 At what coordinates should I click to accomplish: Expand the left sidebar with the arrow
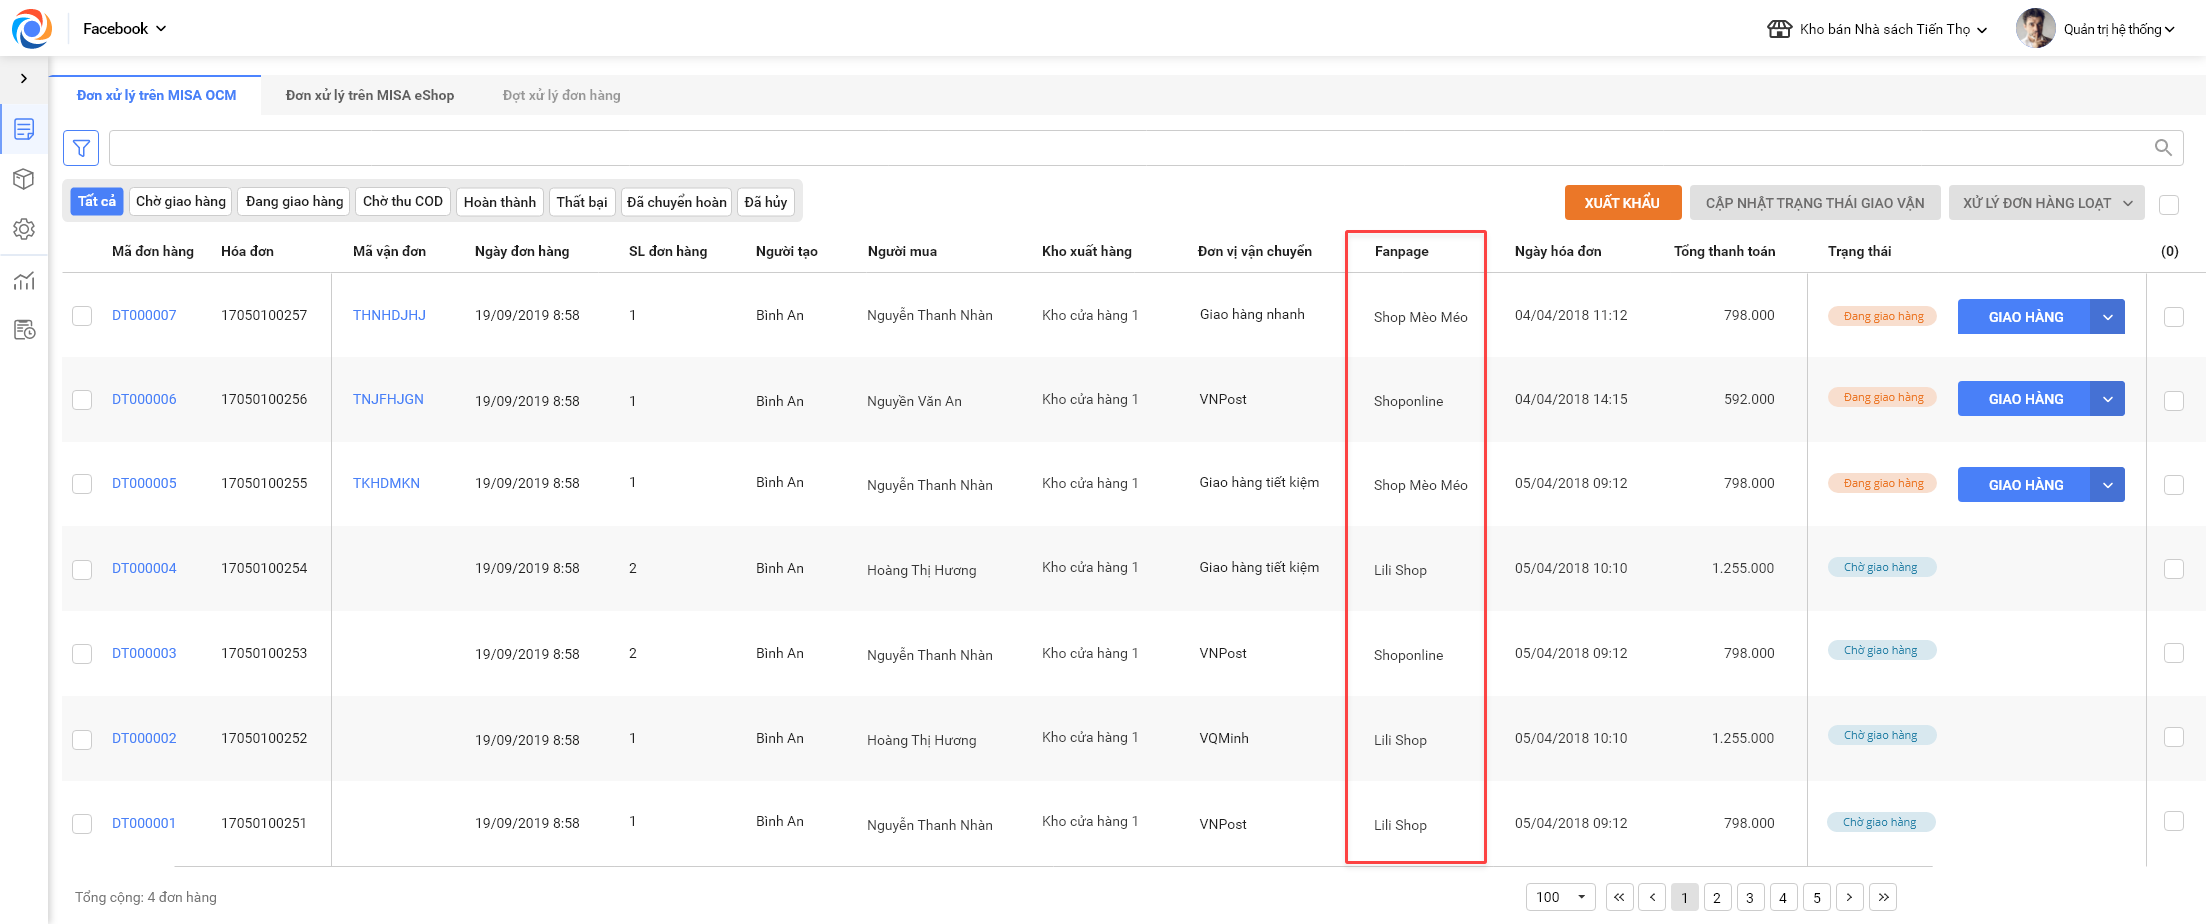[x=24, y=78]
